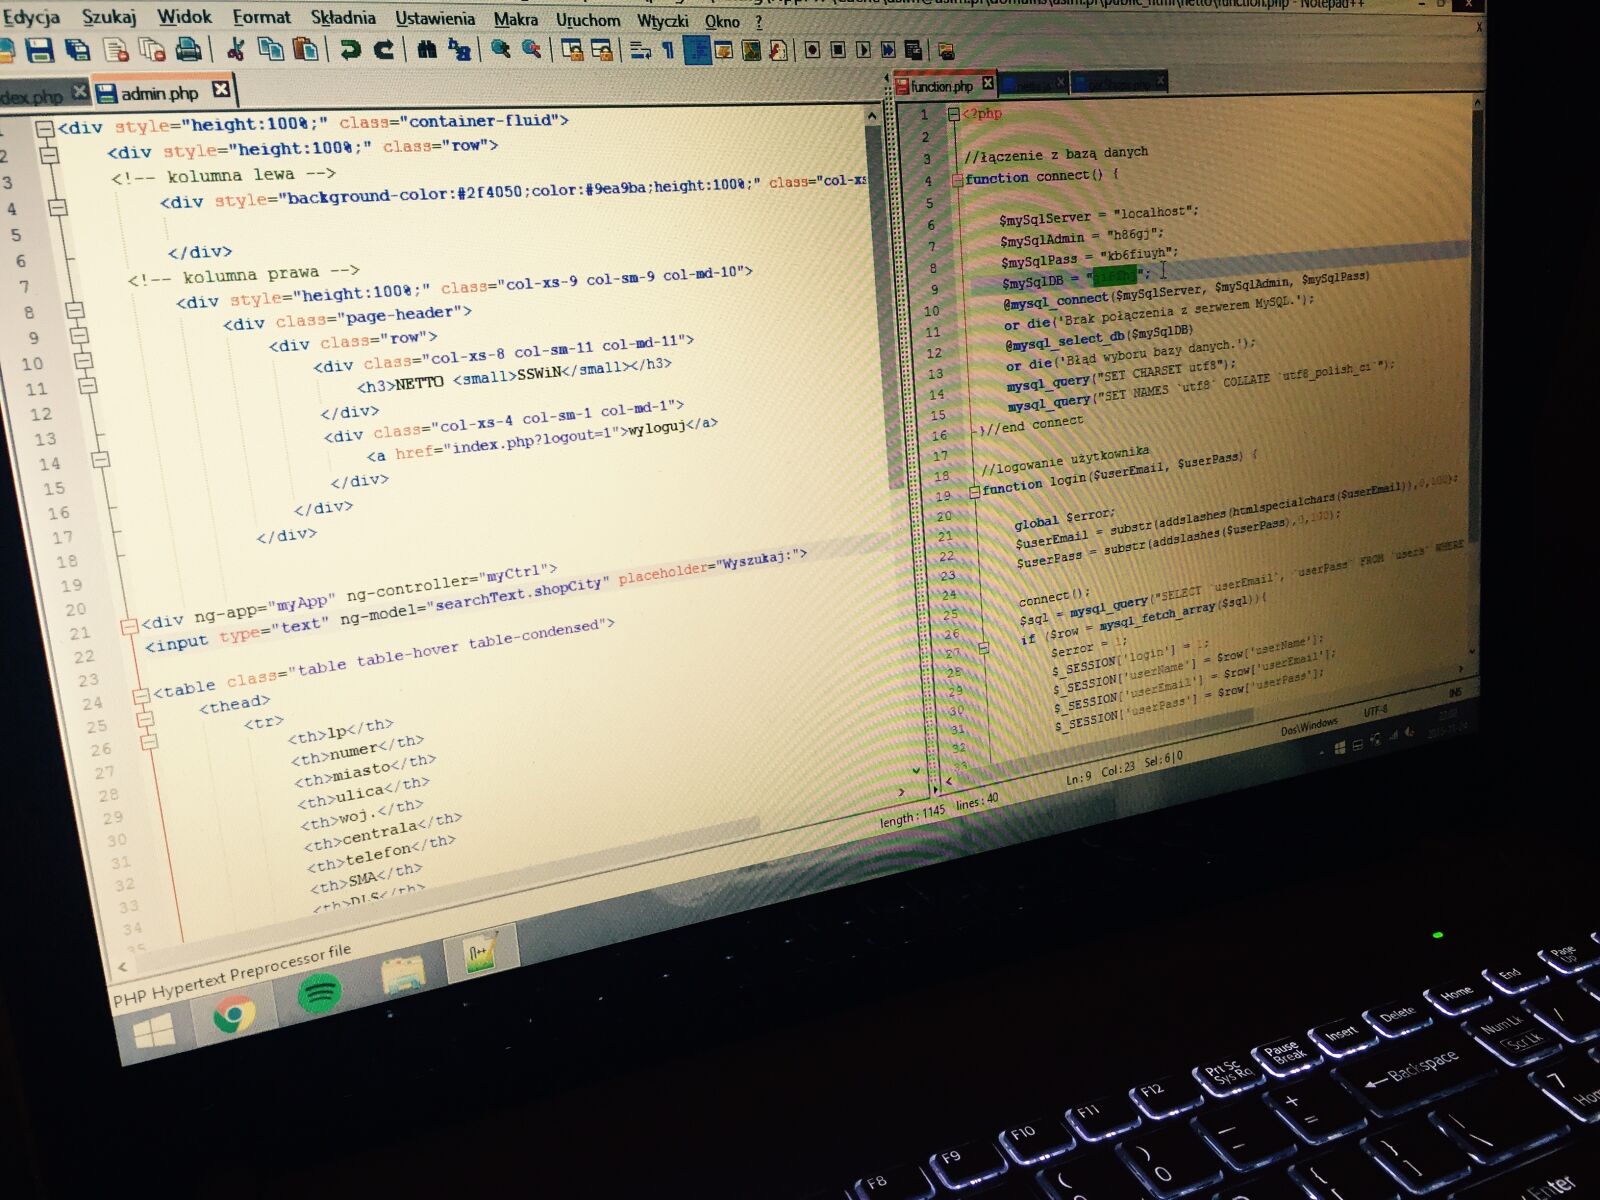Open the Replace dialog toolbar icon
Viewport: 1600px width, 1200px height.
point(460,48)
